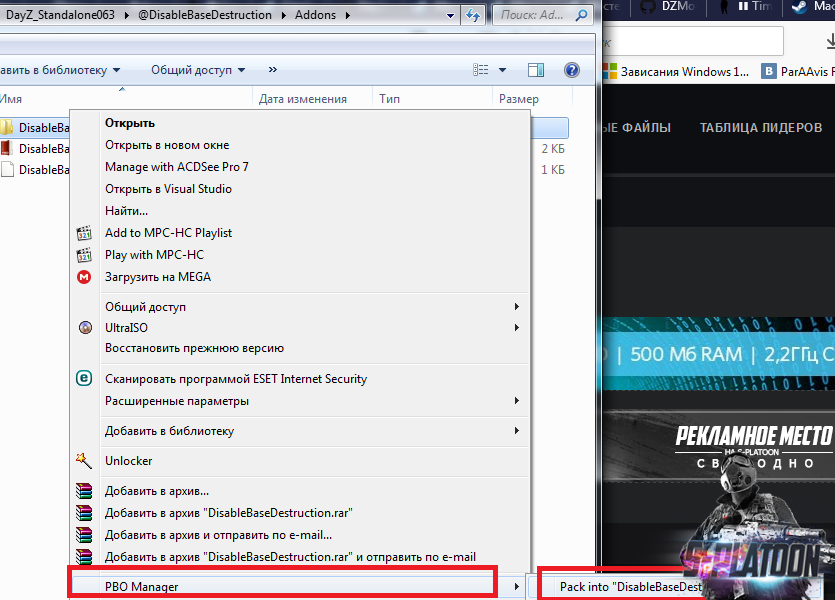
Task: Click WinRAR icon for "Добавить в архив и отправить по e-mail..."
Action: (x=84, y=535)
